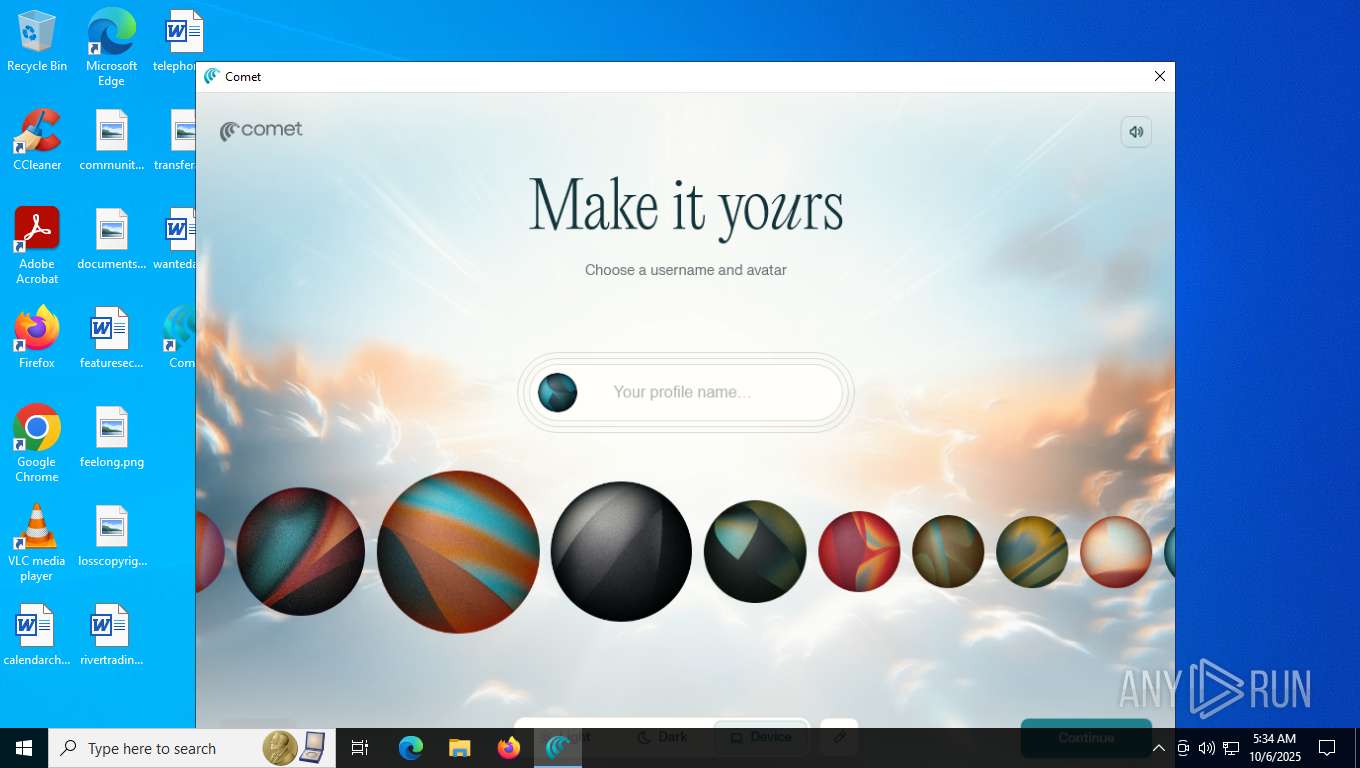Open Task View from the taskbar
The width and height of the screenshot is (1360, 768).
coord(360,748)
